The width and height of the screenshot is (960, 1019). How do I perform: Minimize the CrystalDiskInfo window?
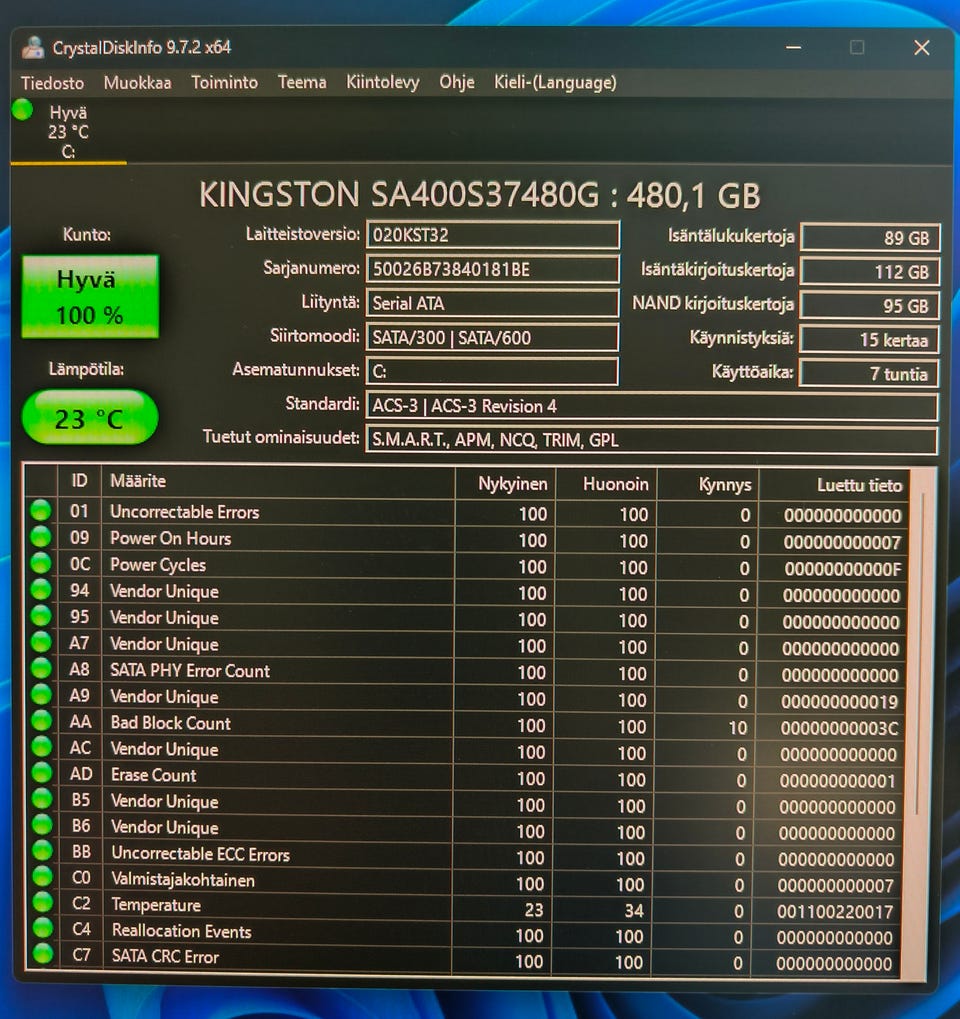(794, 47)
